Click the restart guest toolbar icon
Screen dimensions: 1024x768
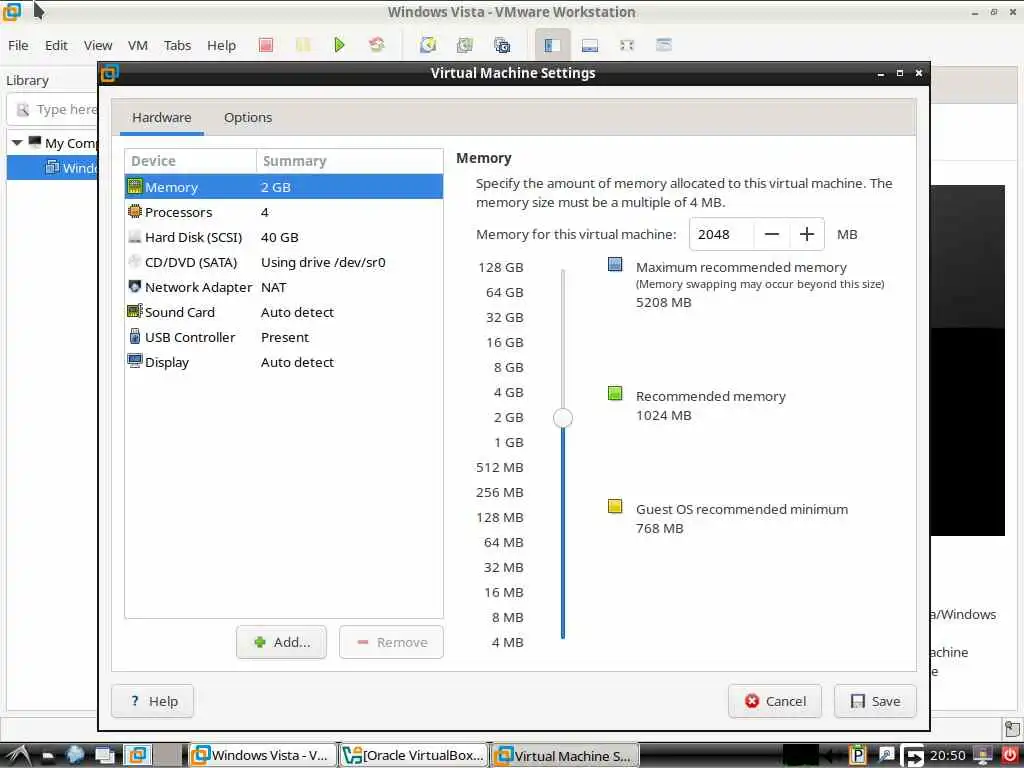377,45
